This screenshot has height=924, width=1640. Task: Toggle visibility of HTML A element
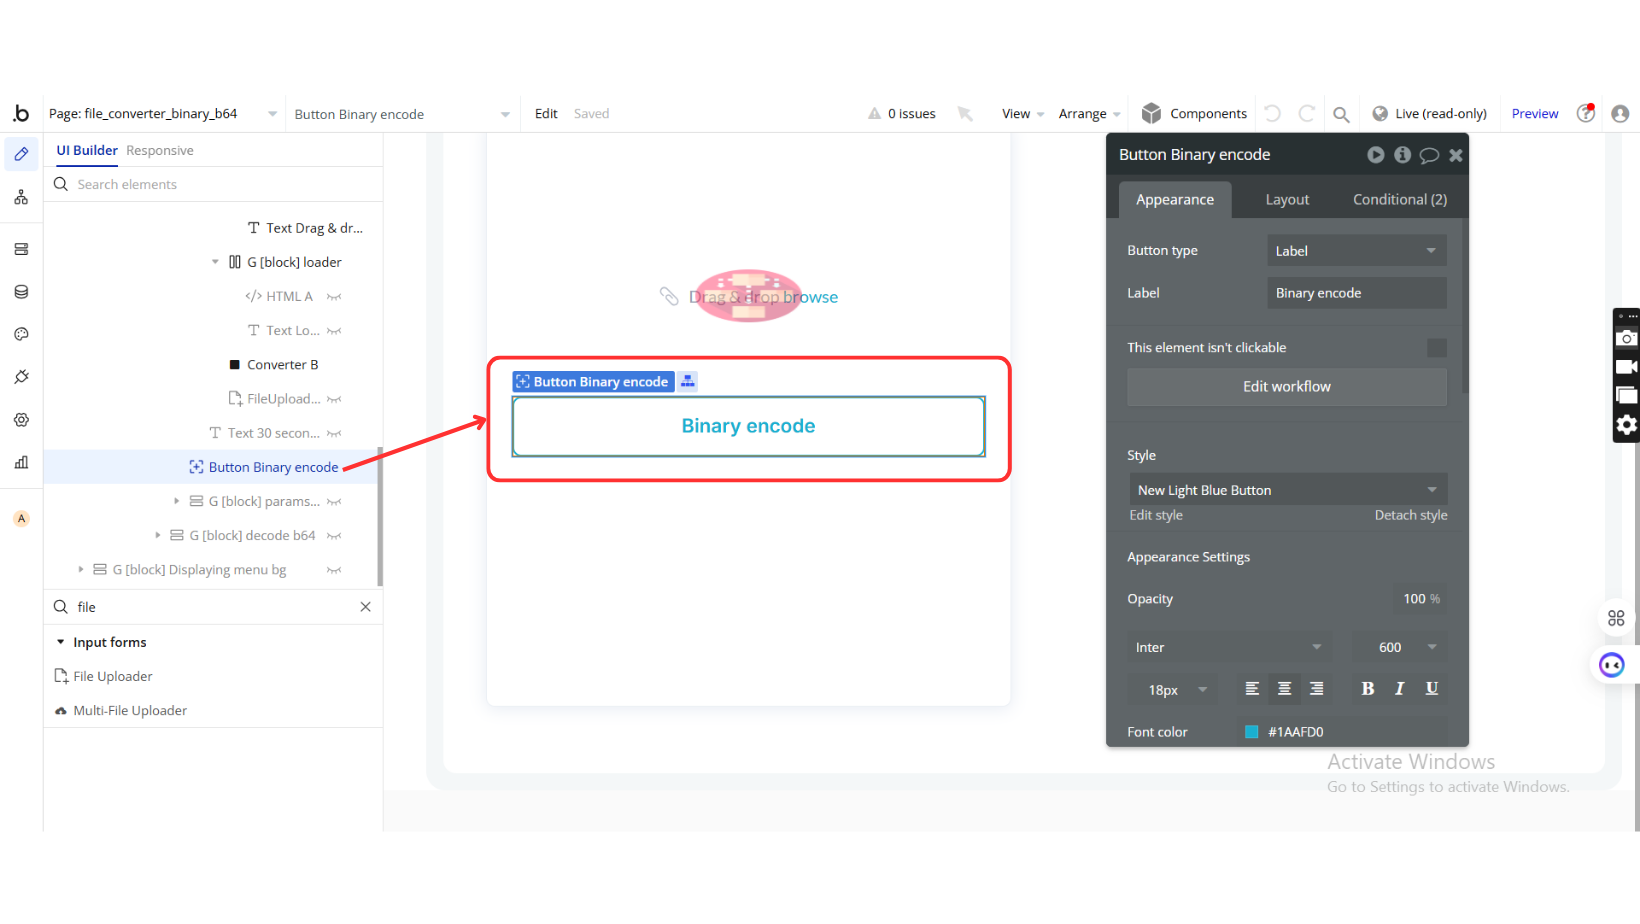pyautogui.click(x=334, y=297)
